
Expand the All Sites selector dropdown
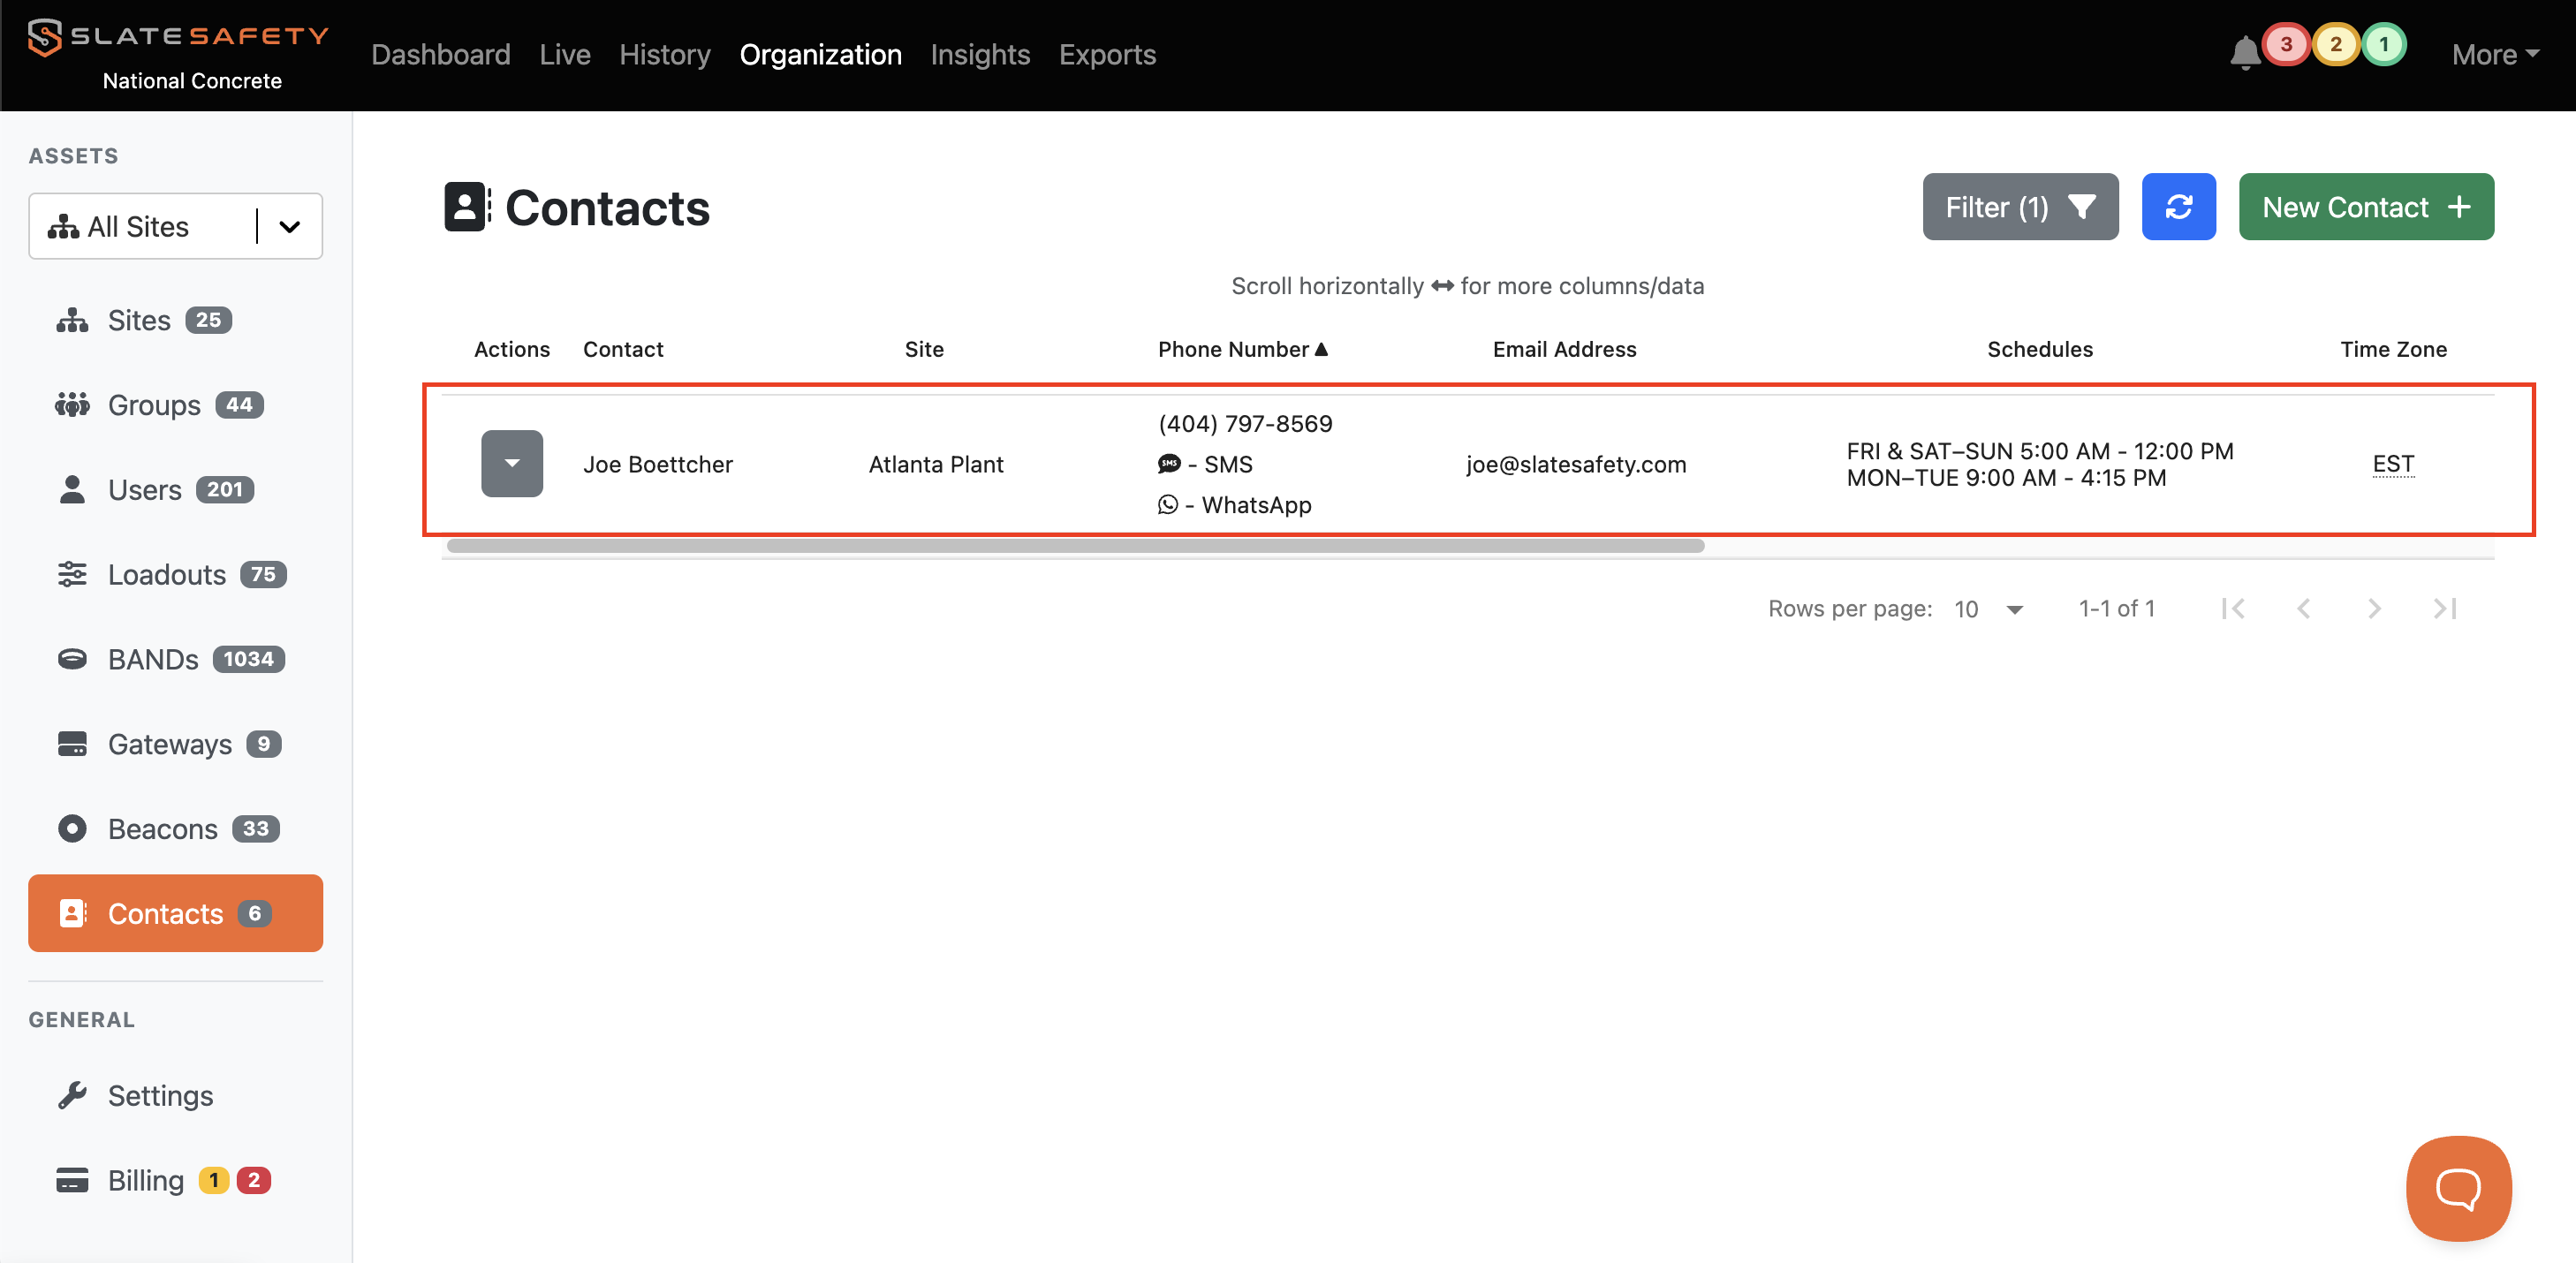(289, 227)
